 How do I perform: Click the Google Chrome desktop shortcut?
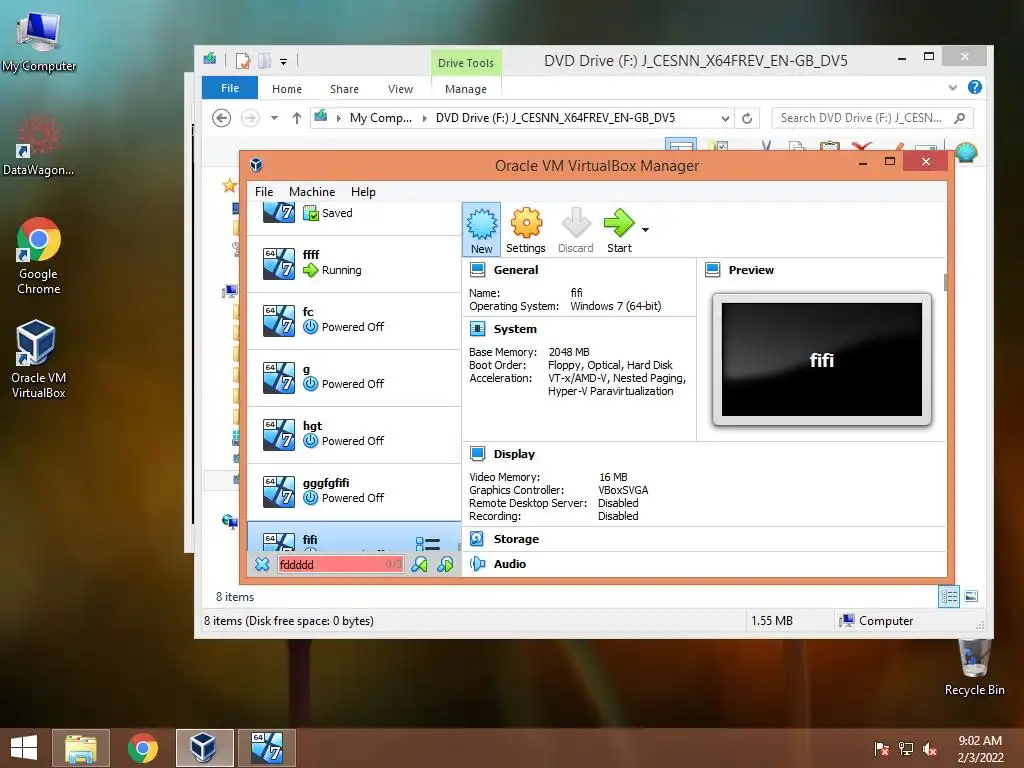[39, 256]
